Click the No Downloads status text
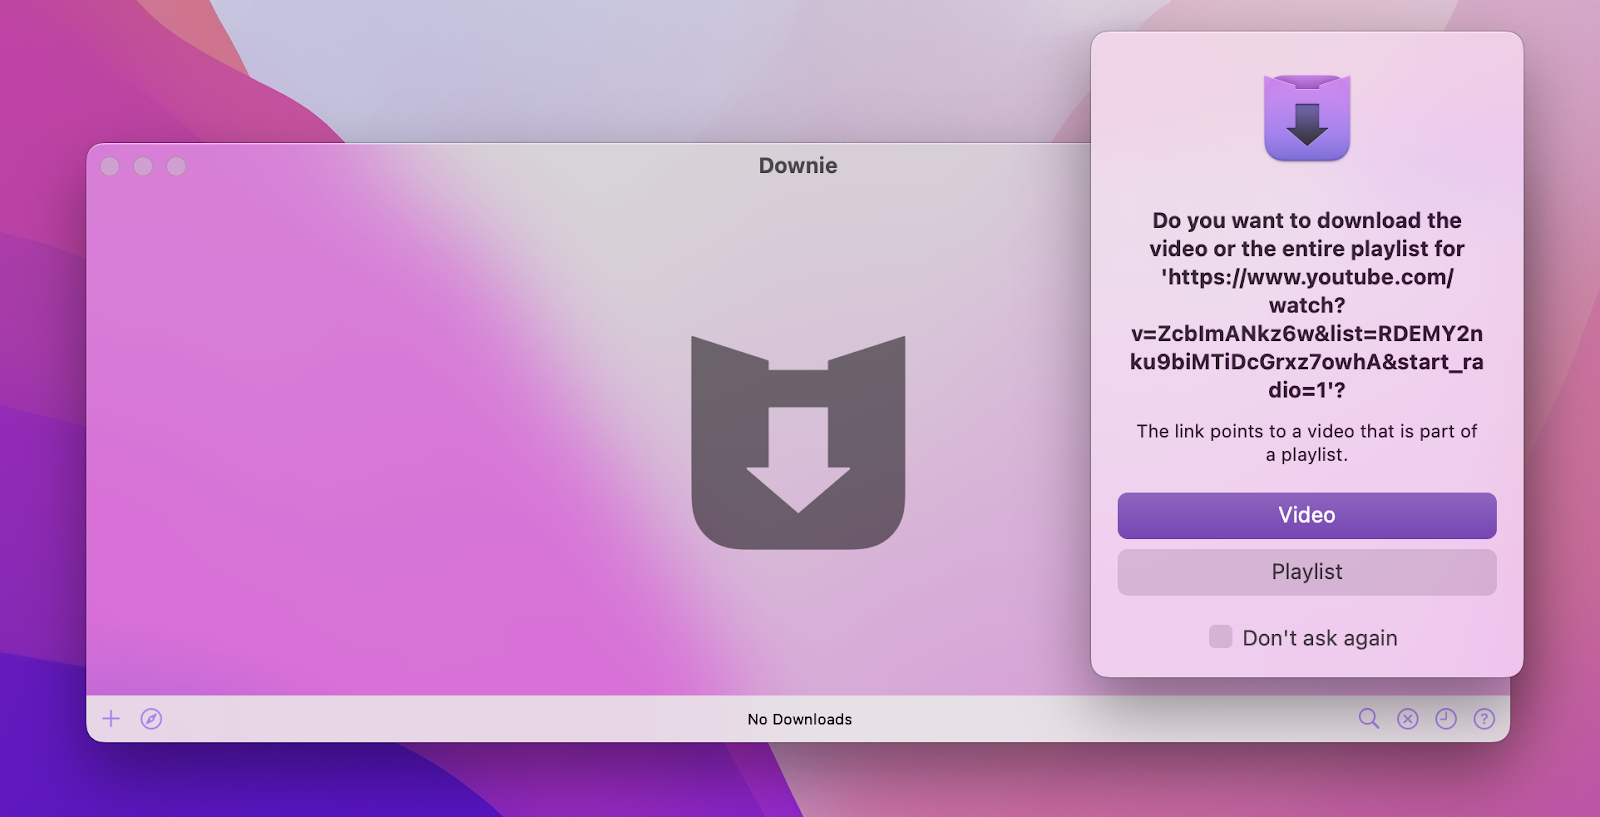This screenshot has height=817, width=1600. point(800,719)
